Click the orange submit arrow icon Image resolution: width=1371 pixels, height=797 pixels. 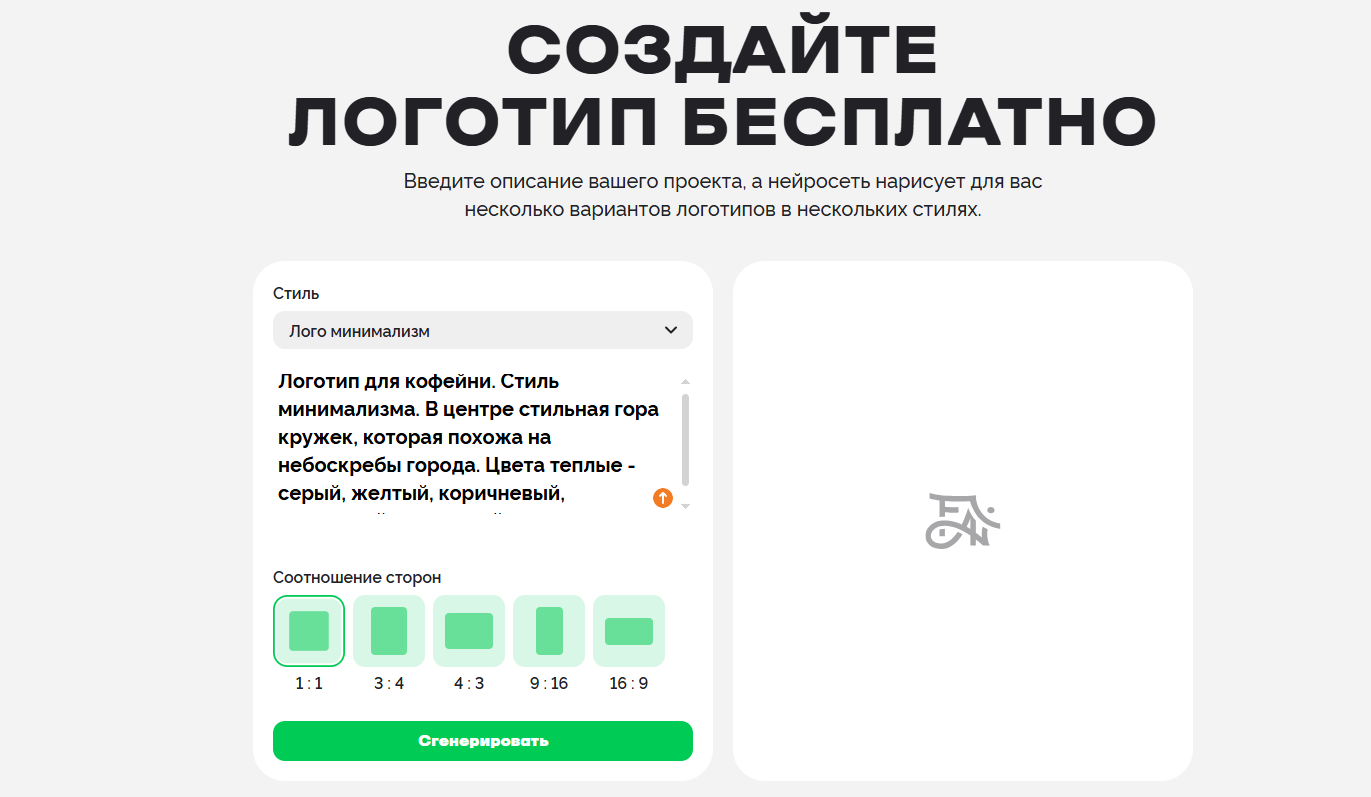click(662, 497)
